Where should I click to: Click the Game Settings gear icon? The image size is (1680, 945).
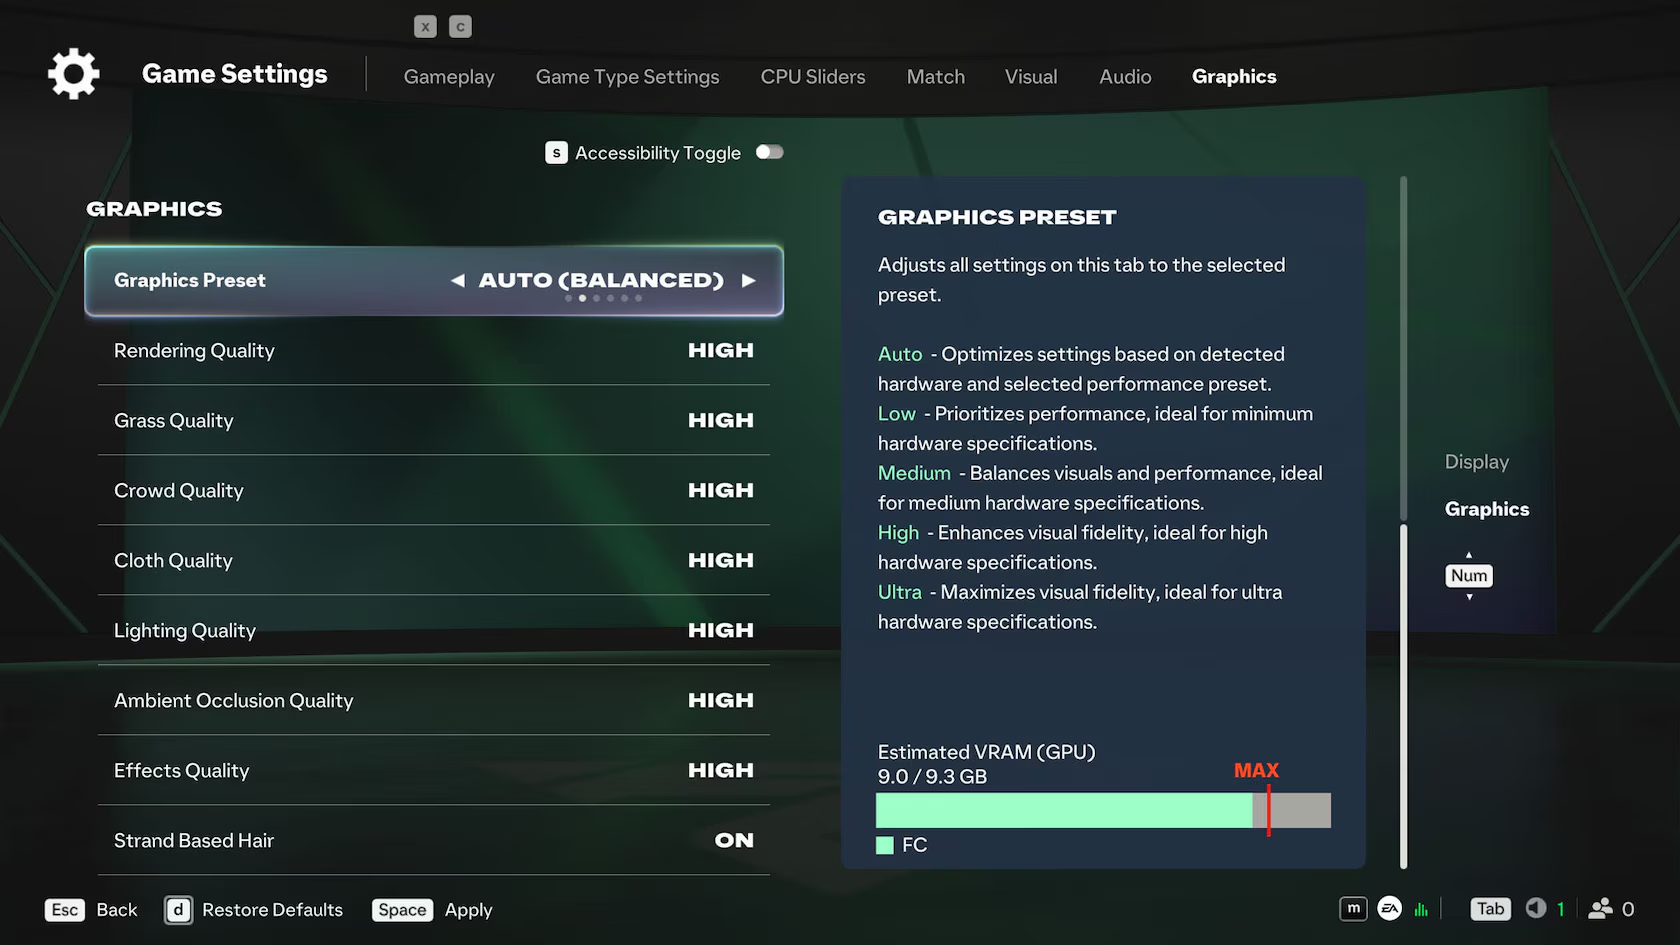74,74
